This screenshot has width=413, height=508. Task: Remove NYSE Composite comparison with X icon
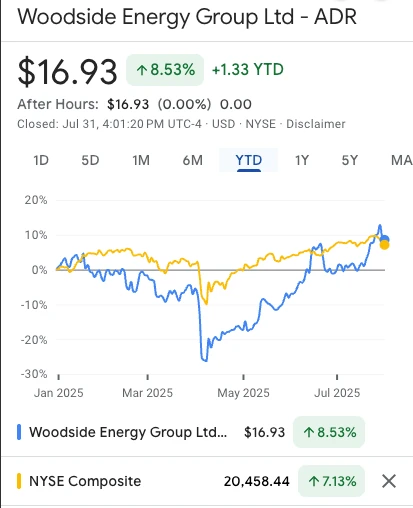pos(389,481)
